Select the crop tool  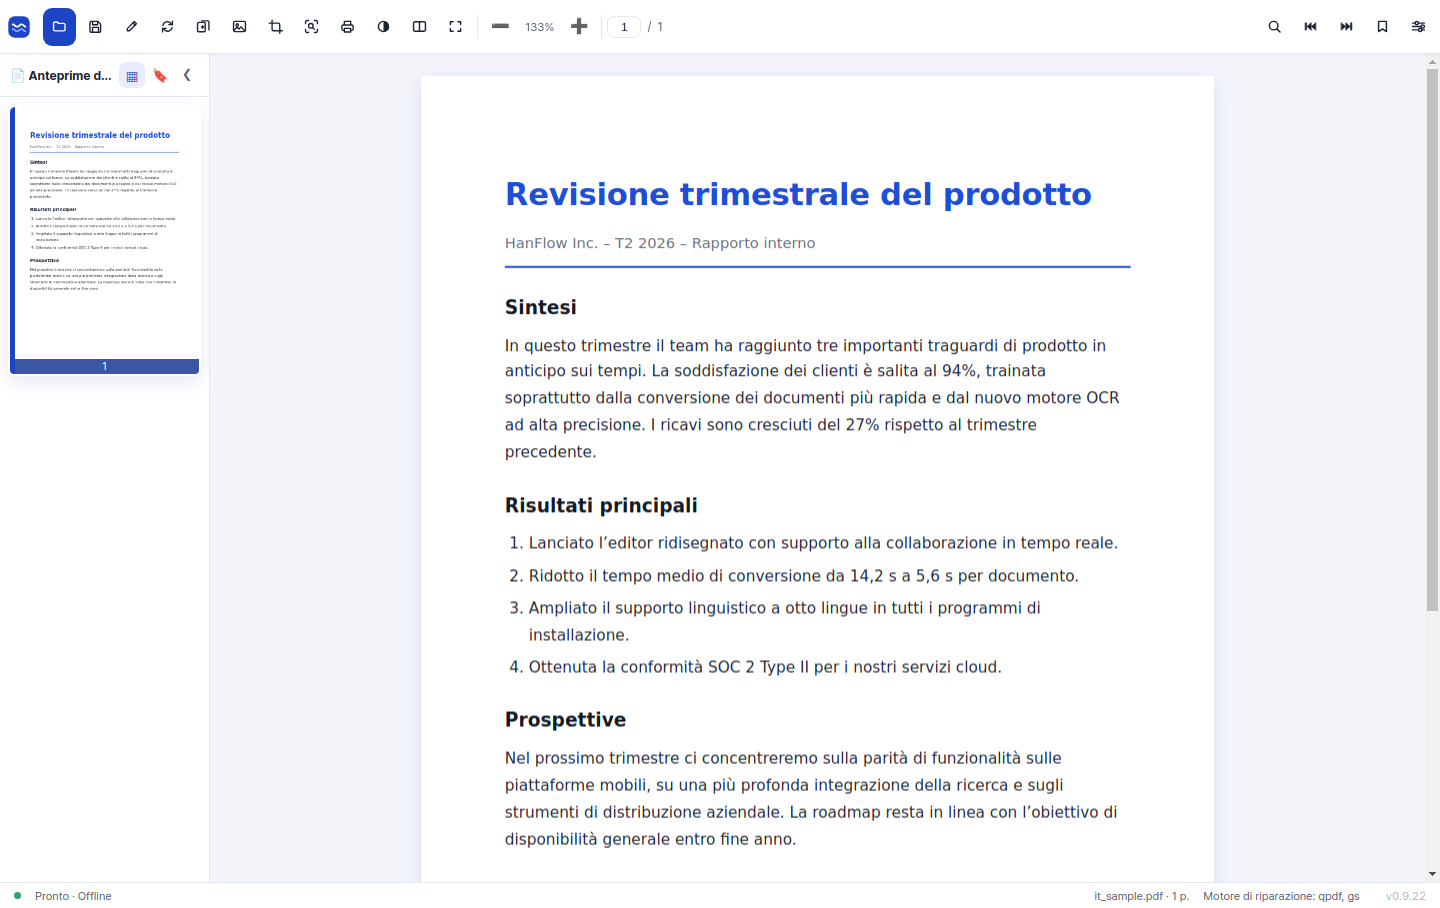click(275, 27)
